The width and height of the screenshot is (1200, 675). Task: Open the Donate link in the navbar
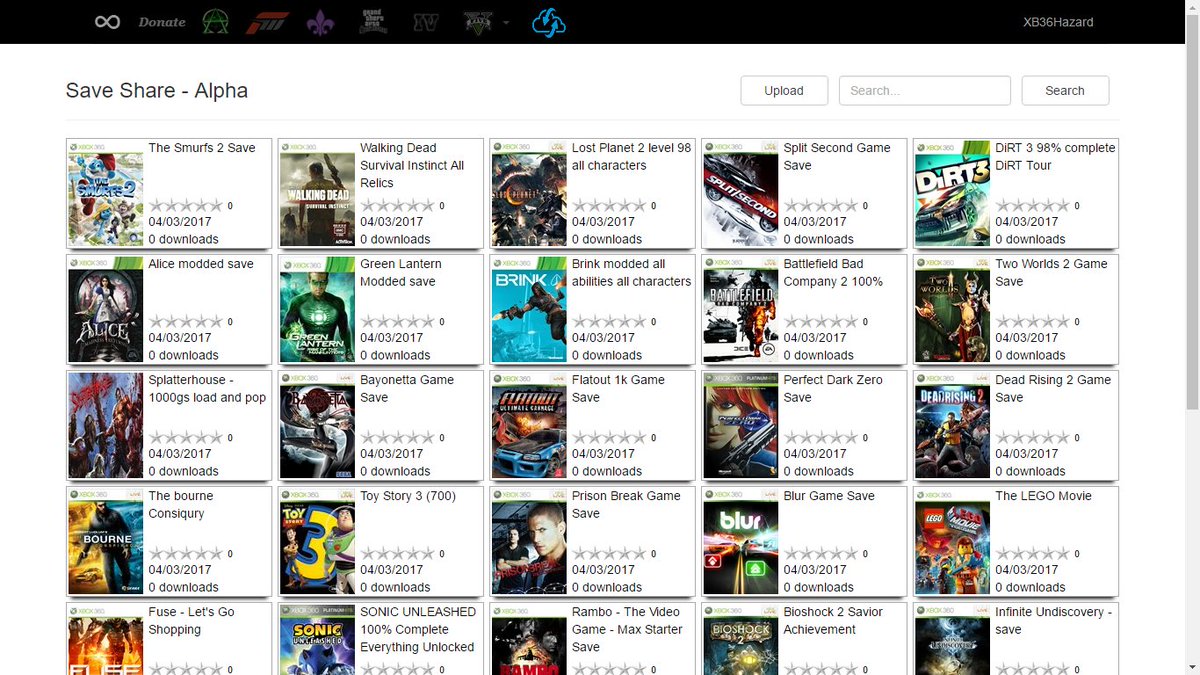tap(162, 22)
